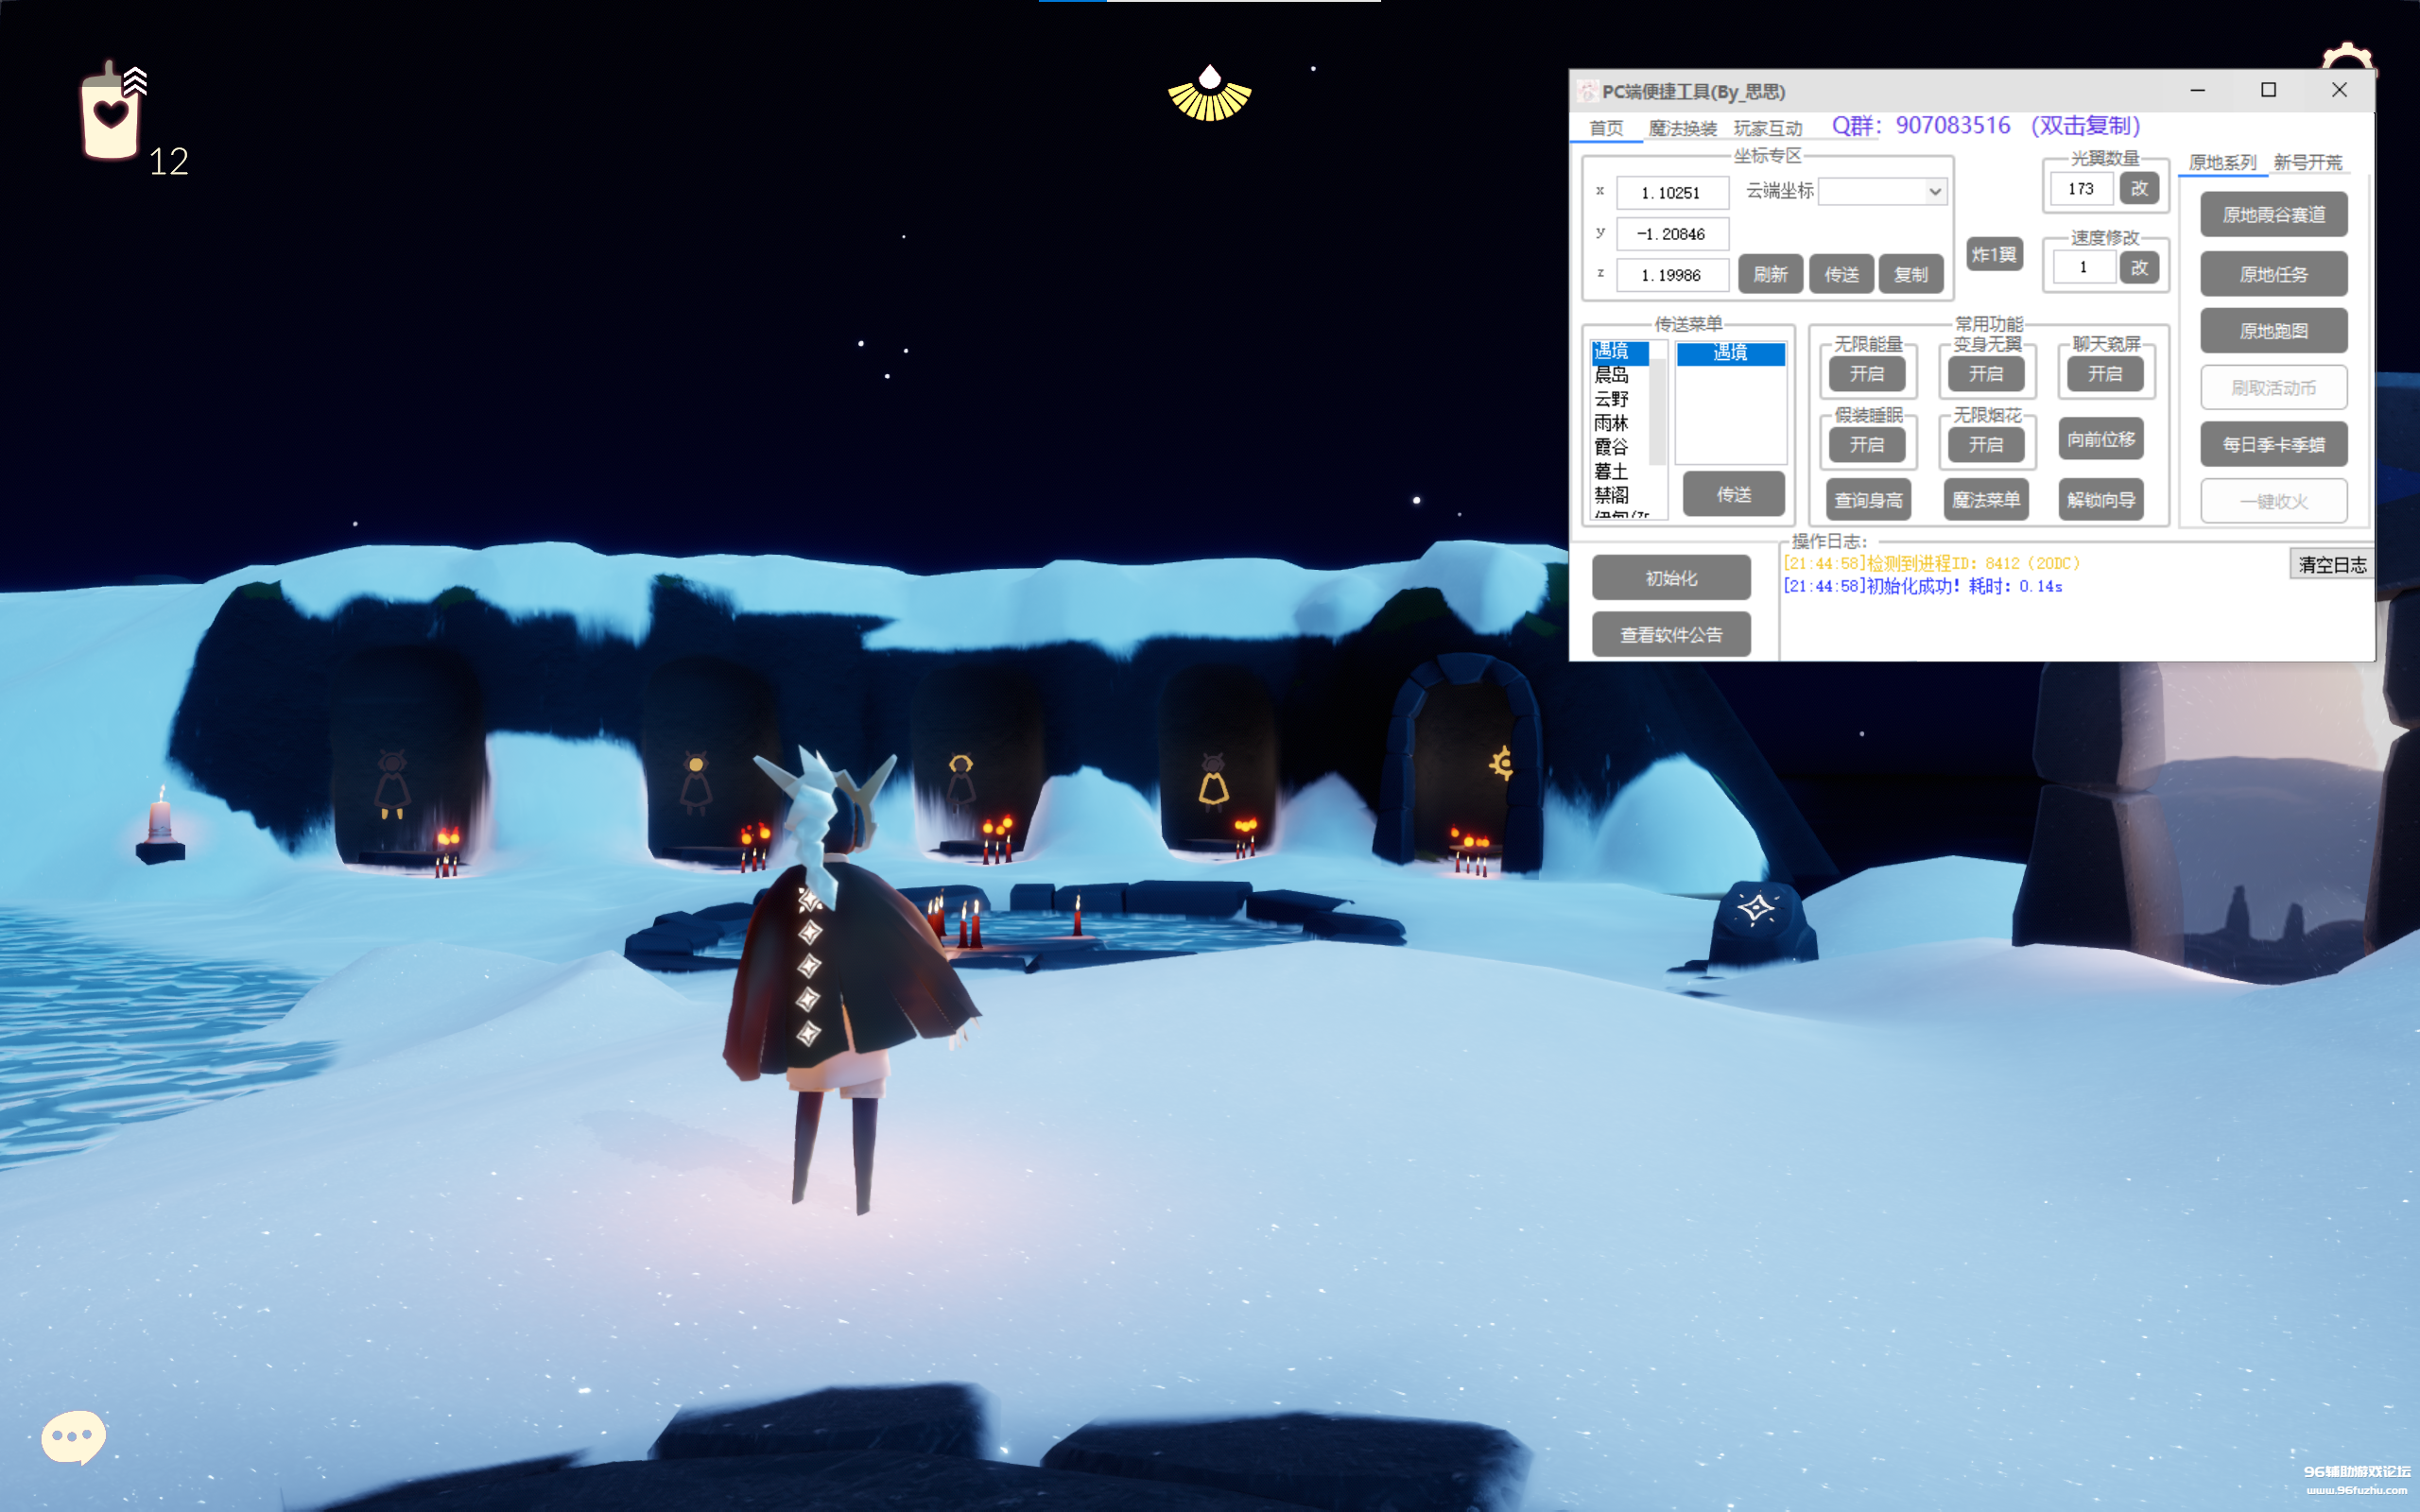Open the 新号开荒 tab
Image resolution: width=2420 pixels, height=1512 pixels.
tap(2307, 162)
